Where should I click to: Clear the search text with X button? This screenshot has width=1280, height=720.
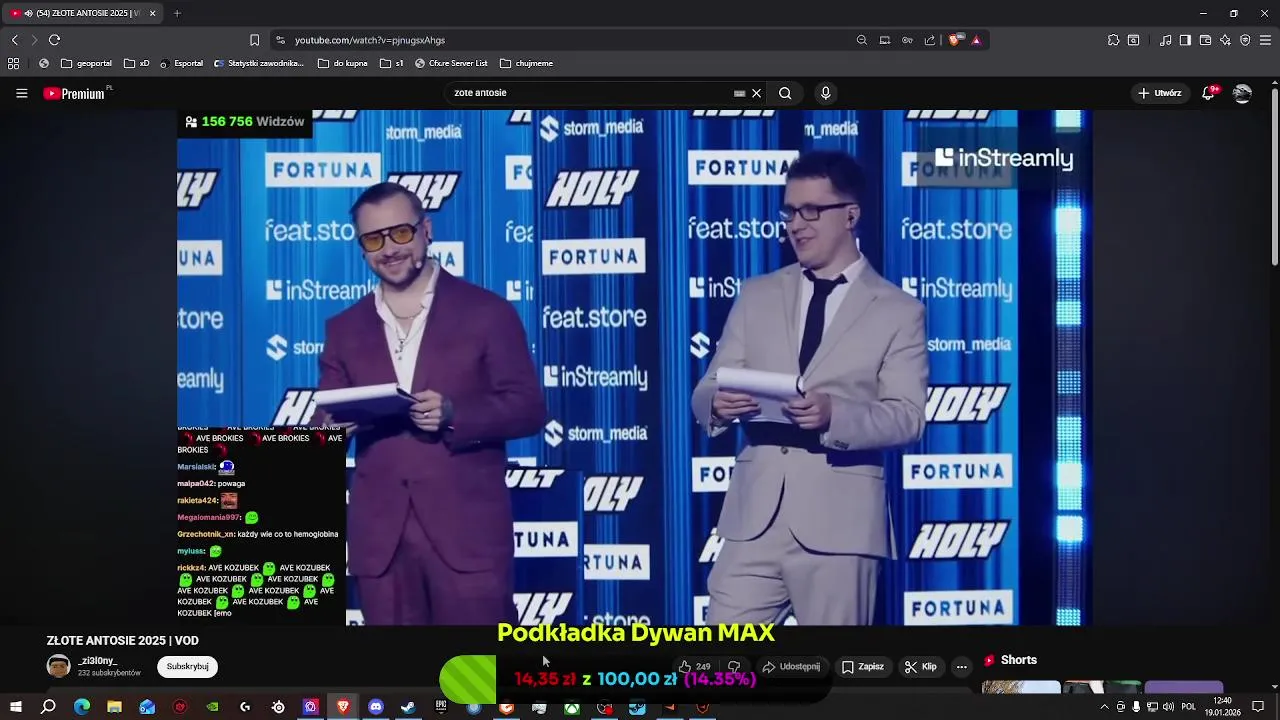756,93
